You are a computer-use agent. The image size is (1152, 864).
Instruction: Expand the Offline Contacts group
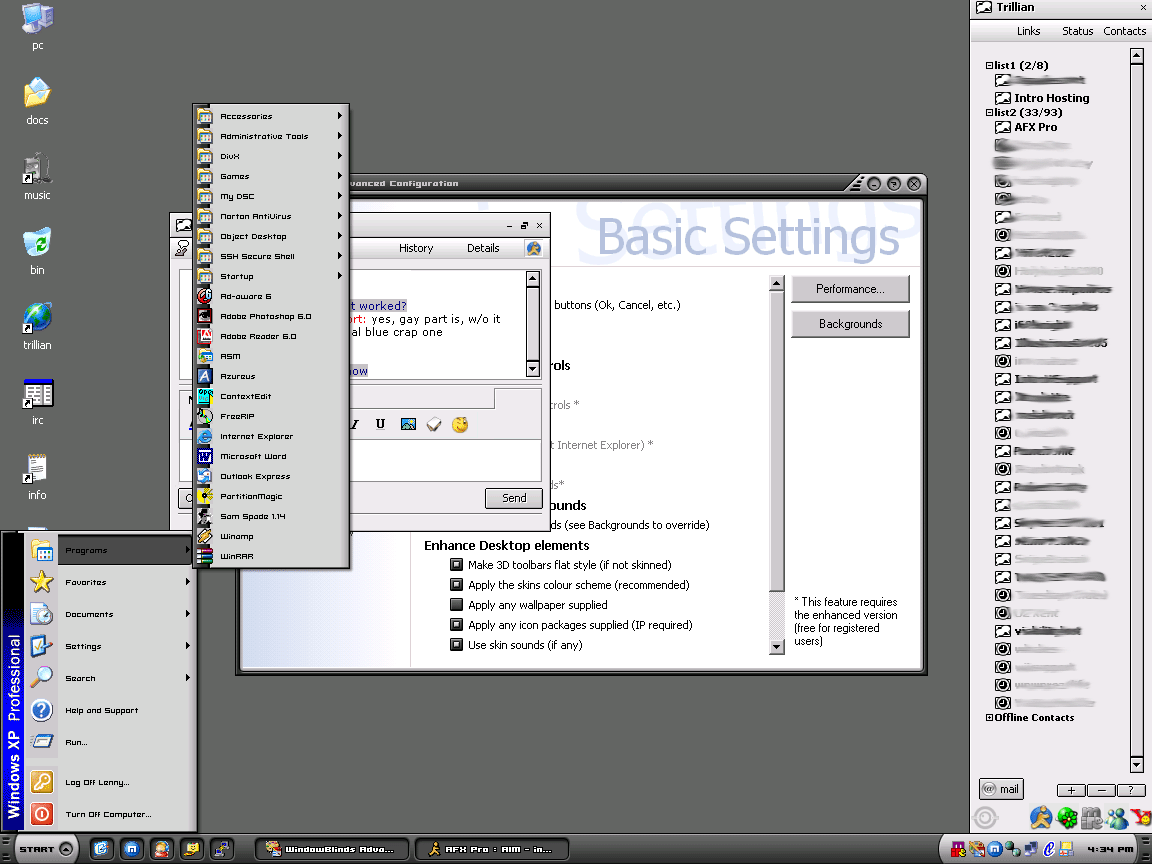(x=990, y=717)
